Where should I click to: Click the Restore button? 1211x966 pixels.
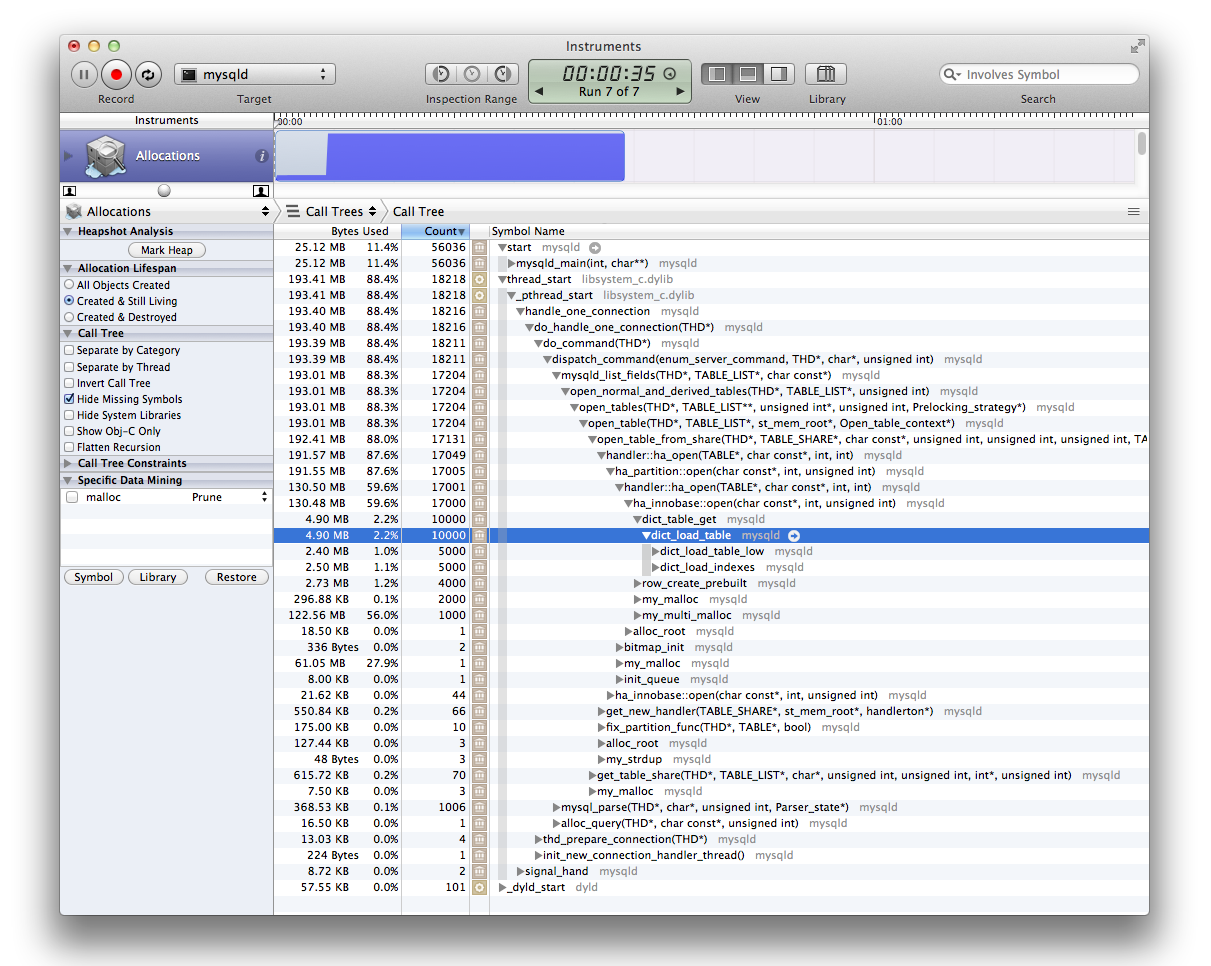(x=237, y=577)
